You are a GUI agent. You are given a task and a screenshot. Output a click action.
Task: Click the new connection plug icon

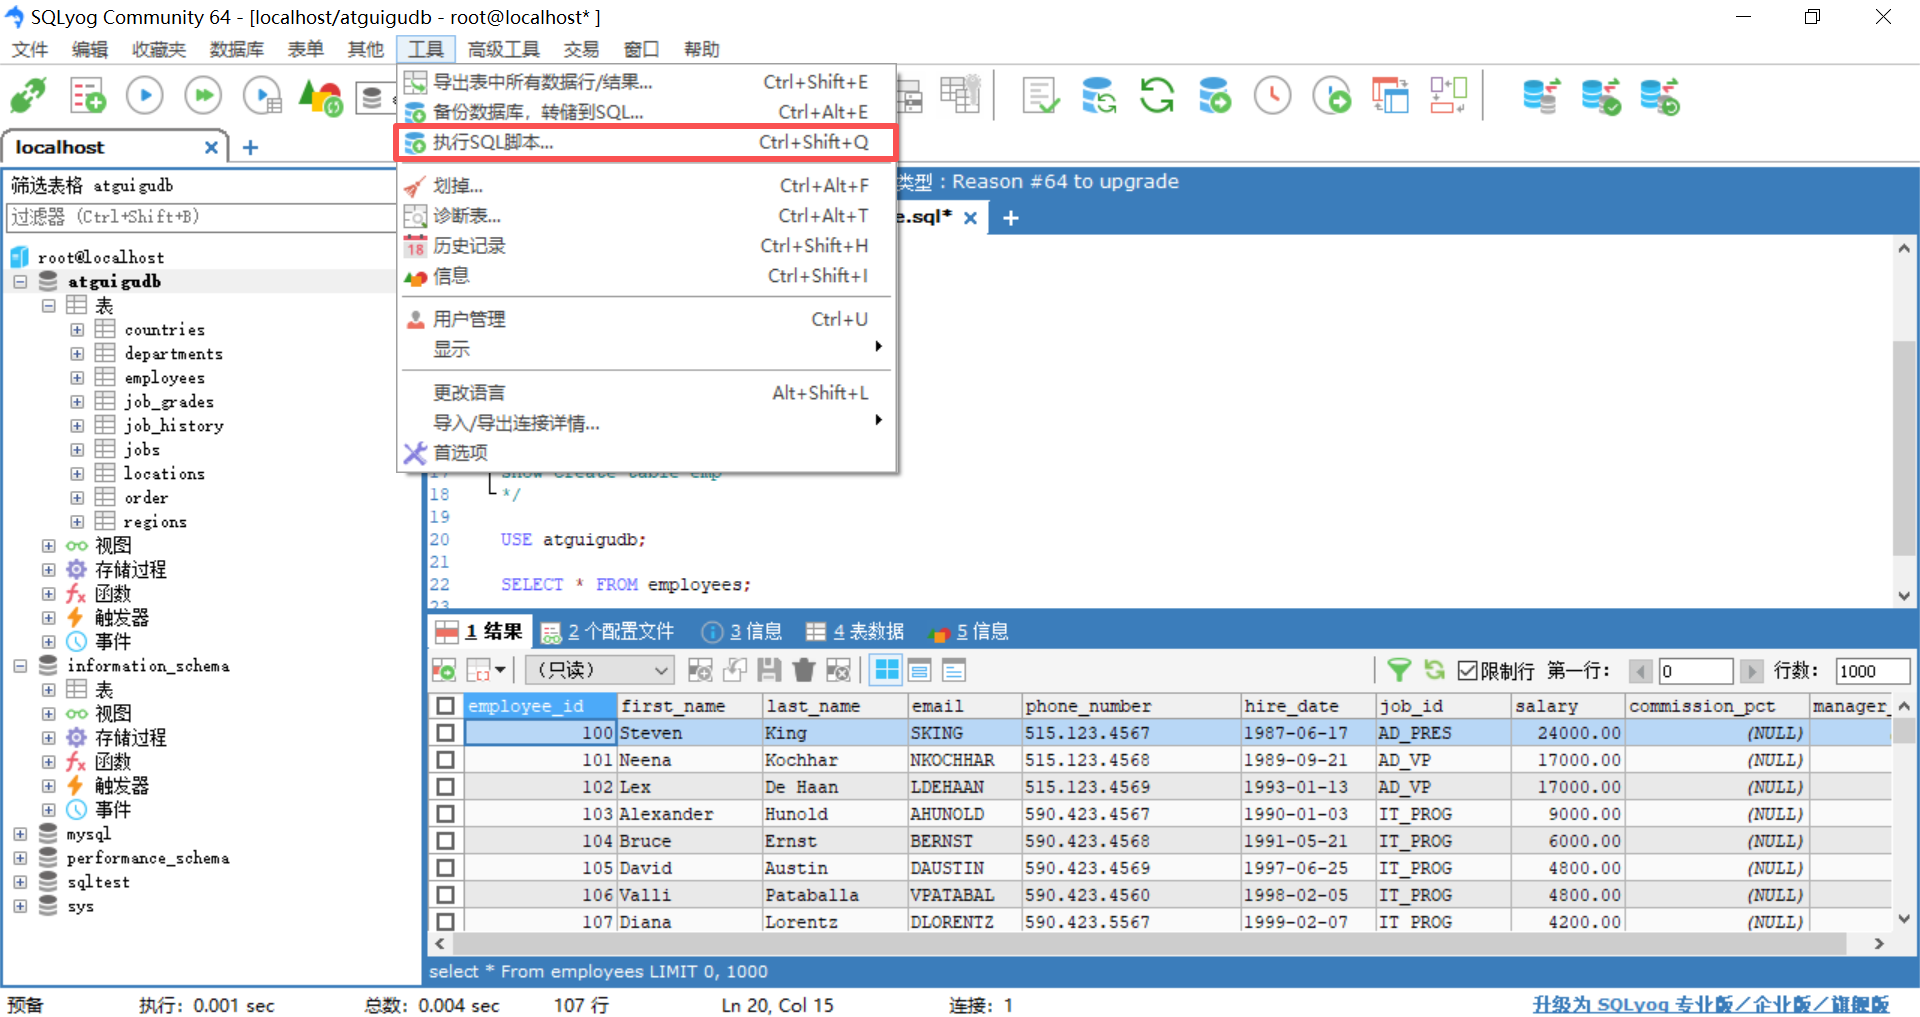click(x=28, y=96)
